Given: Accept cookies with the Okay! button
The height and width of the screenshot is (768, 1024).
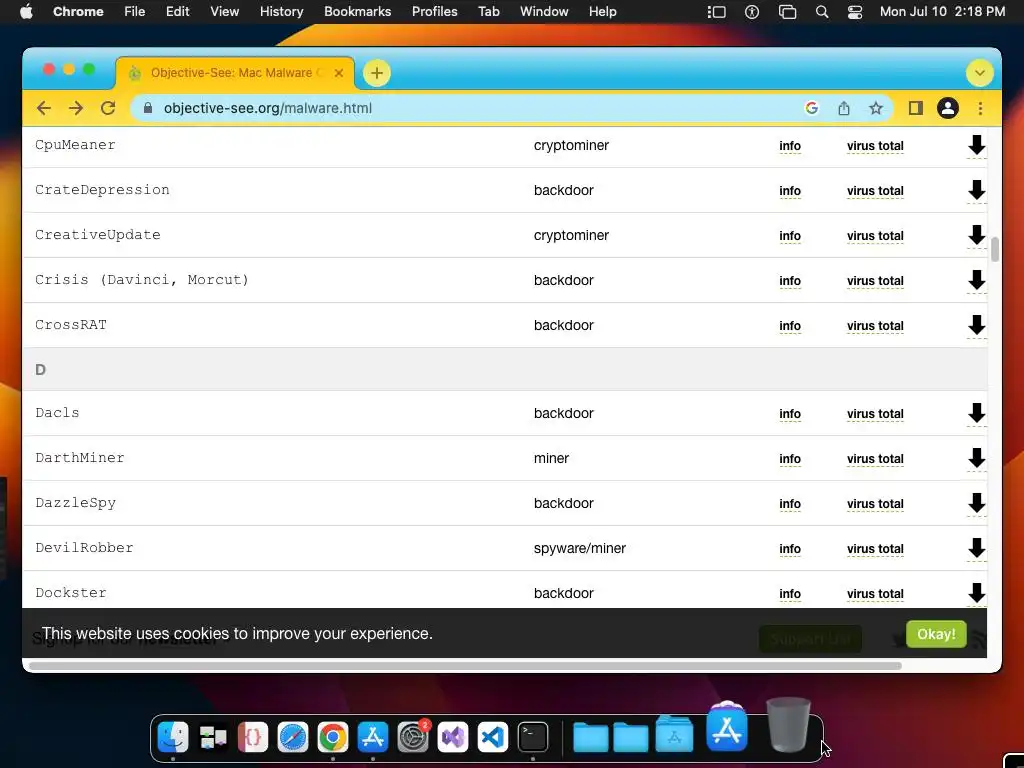Looking at the screenshot, I should click(x=936, y=634).
